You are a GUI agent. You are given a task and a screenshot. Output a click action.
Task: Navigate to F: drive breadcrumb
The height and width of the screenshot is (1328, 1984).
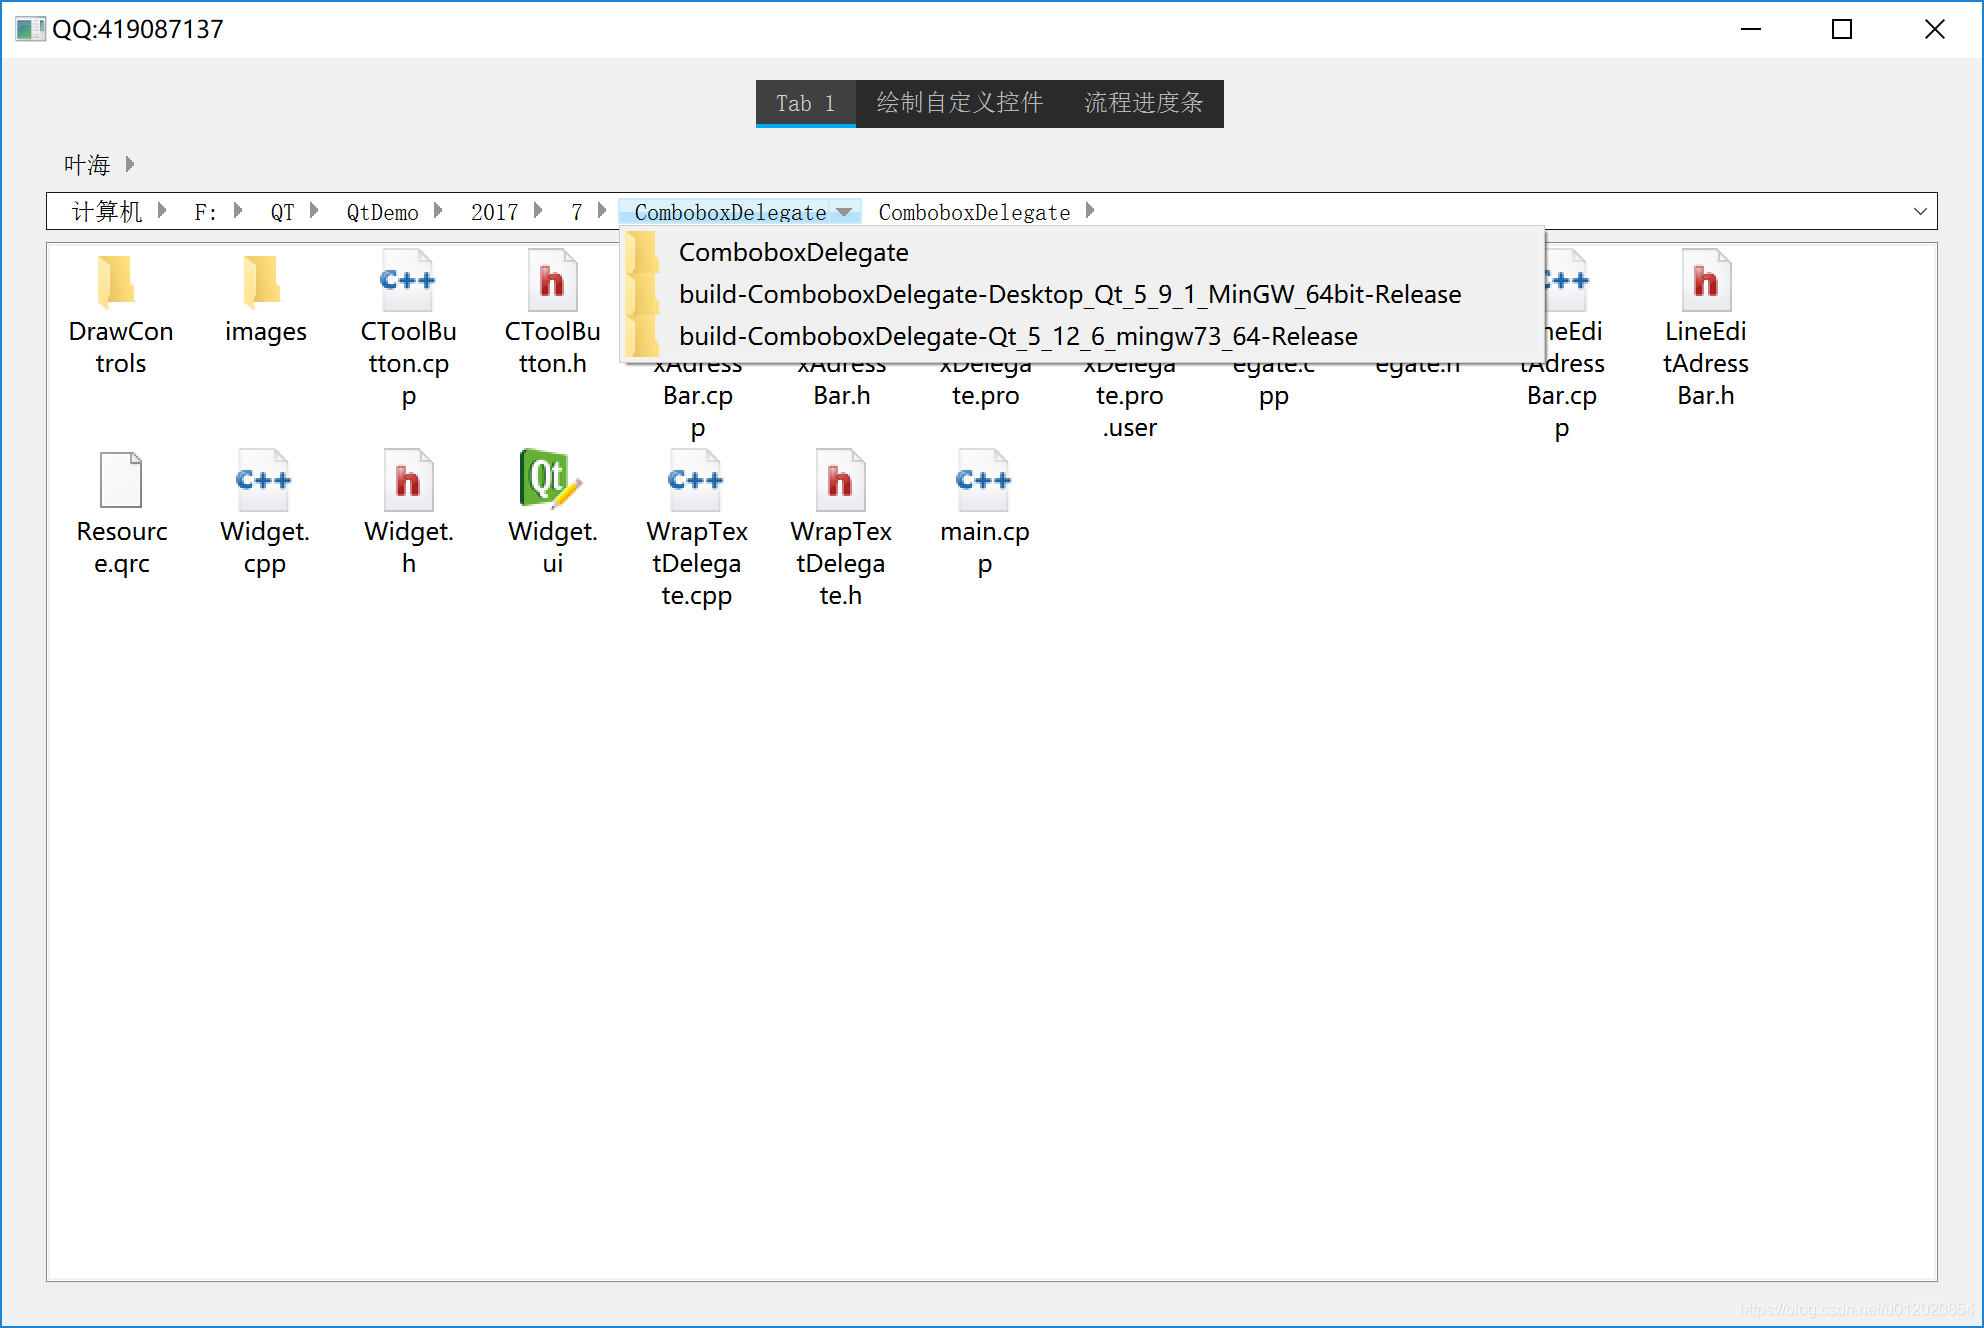pyautogui.click(x=205, y=212)
